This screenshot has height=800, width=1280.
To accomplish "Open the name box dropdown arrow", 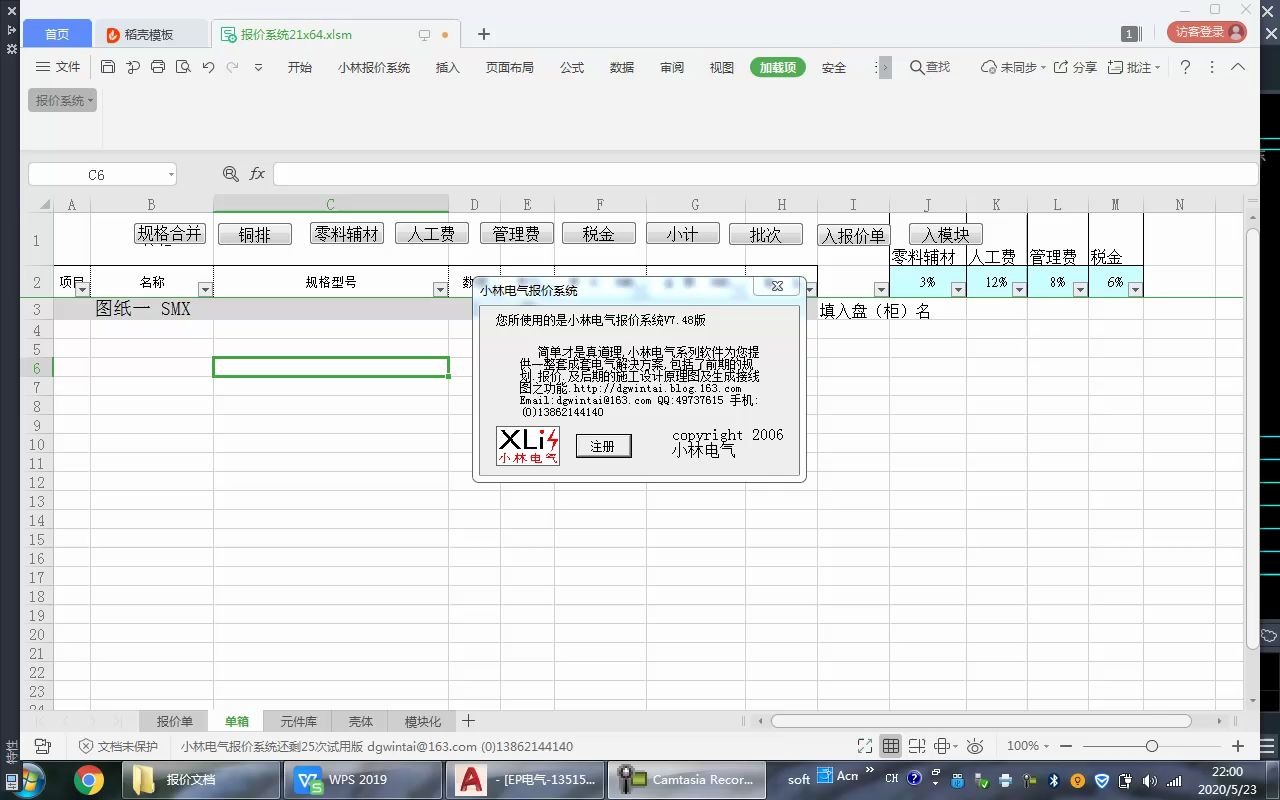I will (171, 175).
